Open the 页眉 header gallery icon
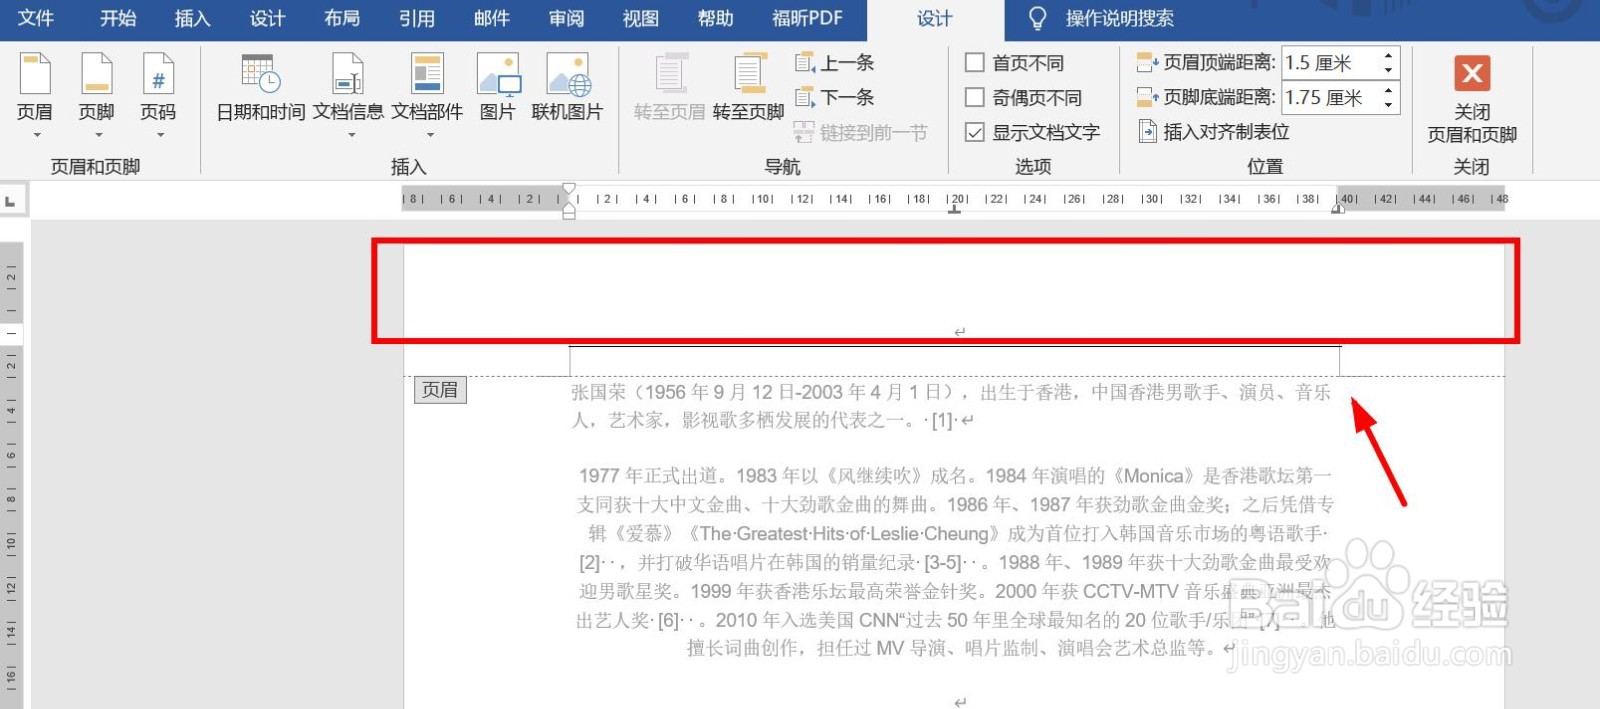Image resolution: width=1600 pixels, height=709 pixels. click(35, 75)
